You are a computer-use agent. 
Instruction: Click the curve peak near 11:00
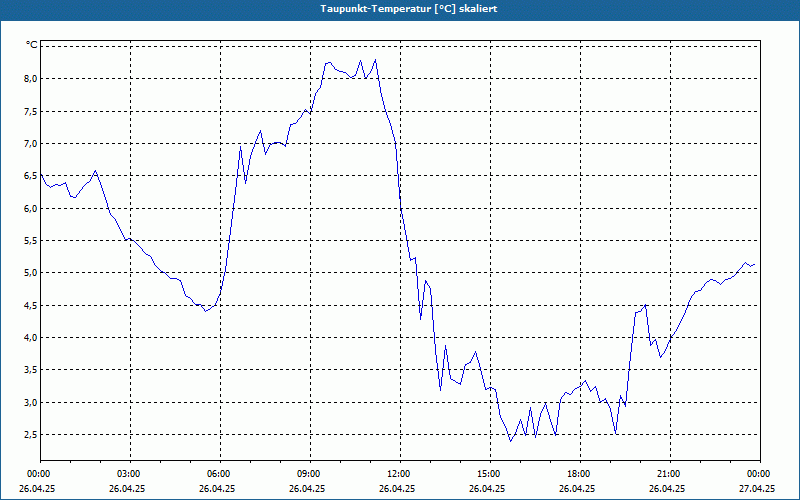click(376, 59)
